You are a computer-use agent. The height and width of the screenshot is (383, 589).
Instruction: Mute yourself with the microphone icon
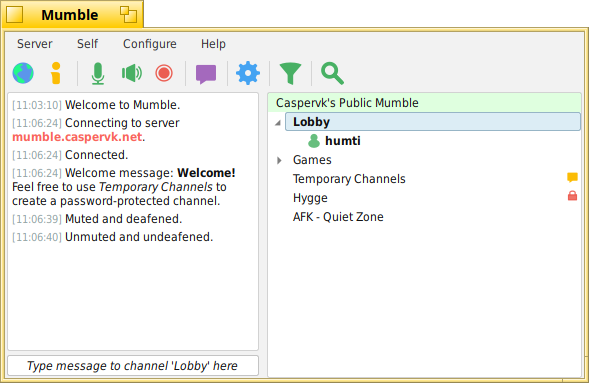[x=98, y=73]
